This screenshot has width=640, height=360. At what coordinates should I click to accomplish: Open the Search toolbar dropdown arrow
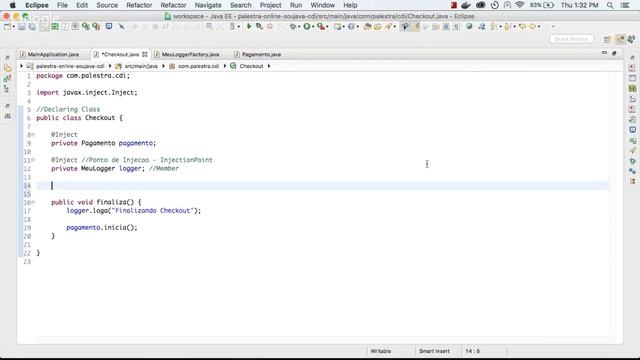394,27
